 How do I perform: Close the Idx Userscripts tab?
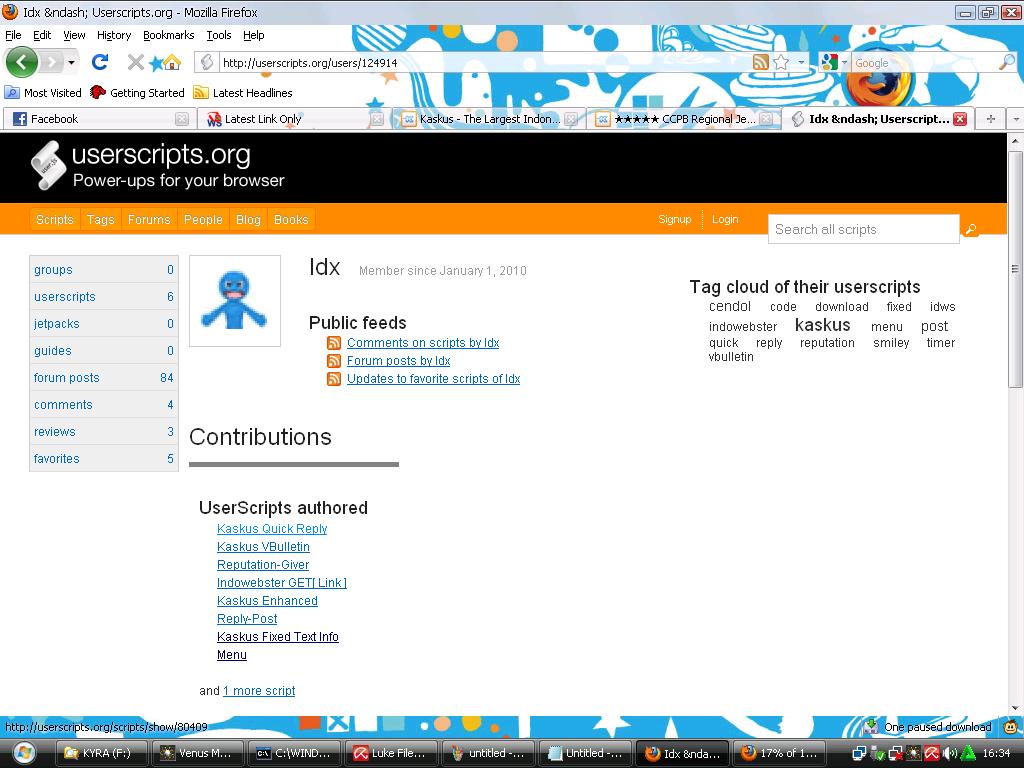pos(960,119)
